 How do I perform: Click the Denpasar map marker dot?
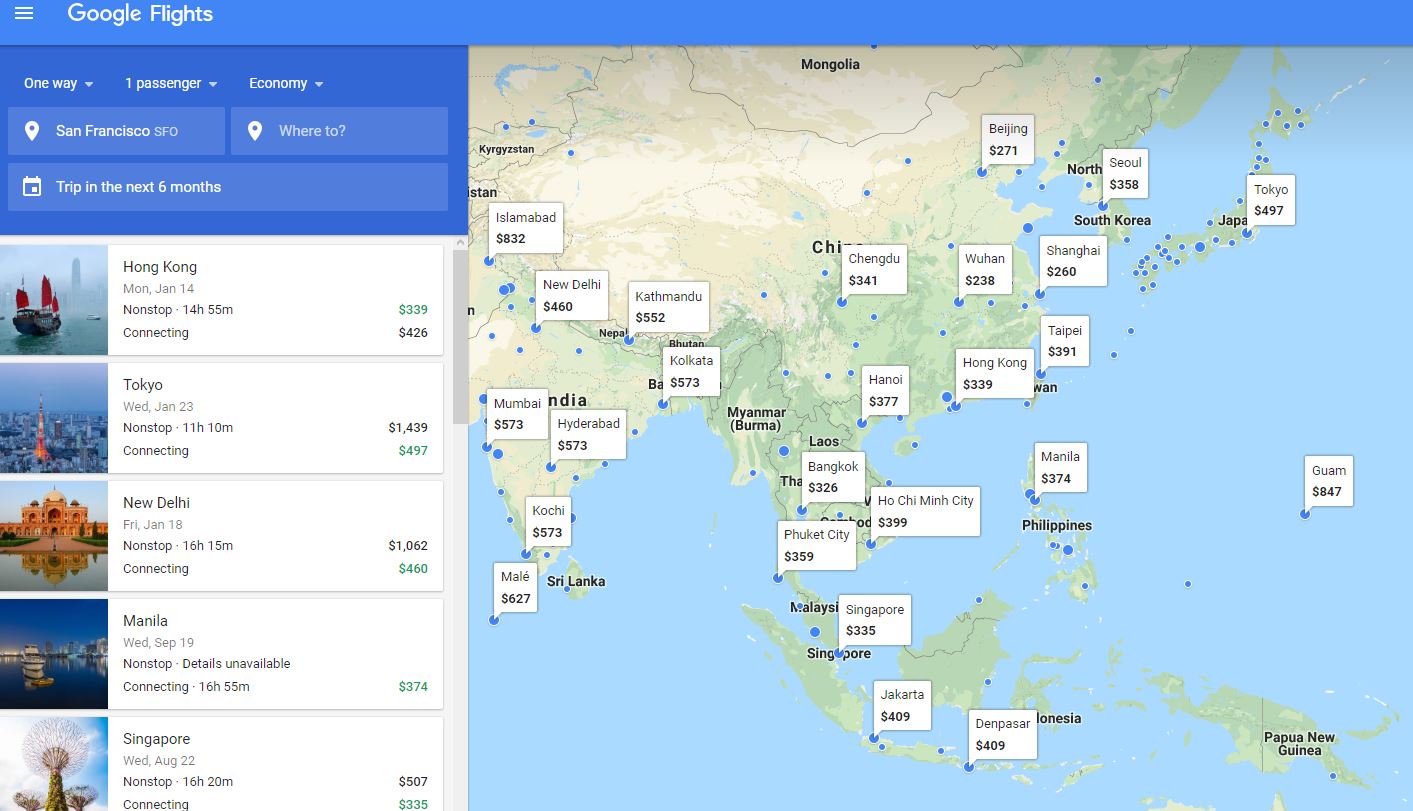tap(969, 767)
